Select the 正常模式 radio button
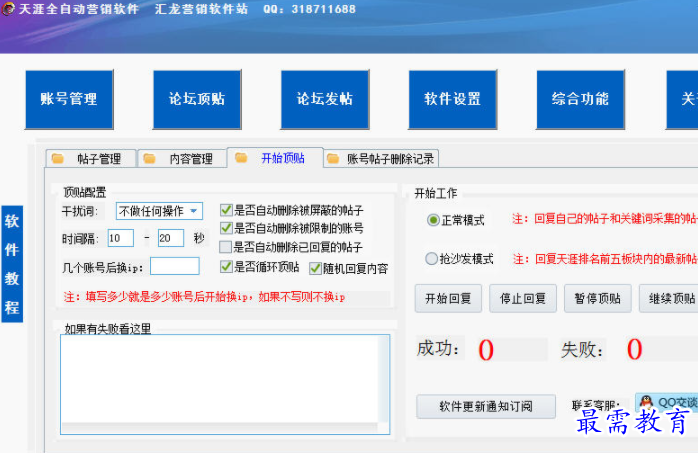The height and width of the screenshot is (453, 698). 433,220
